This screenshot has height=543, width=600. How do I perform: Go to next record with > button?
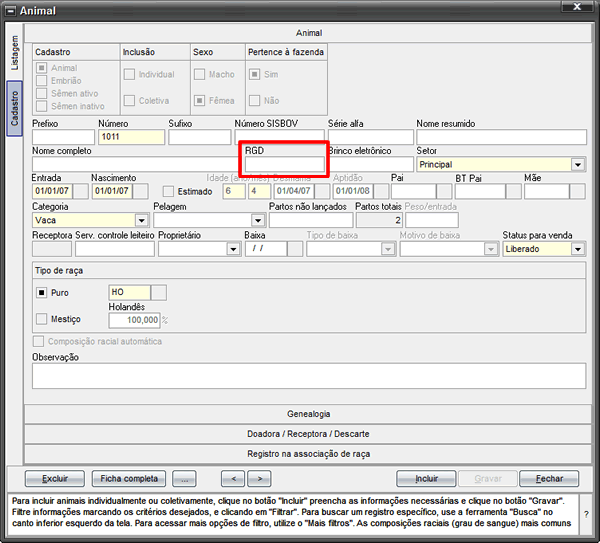[x=259, y=478]
